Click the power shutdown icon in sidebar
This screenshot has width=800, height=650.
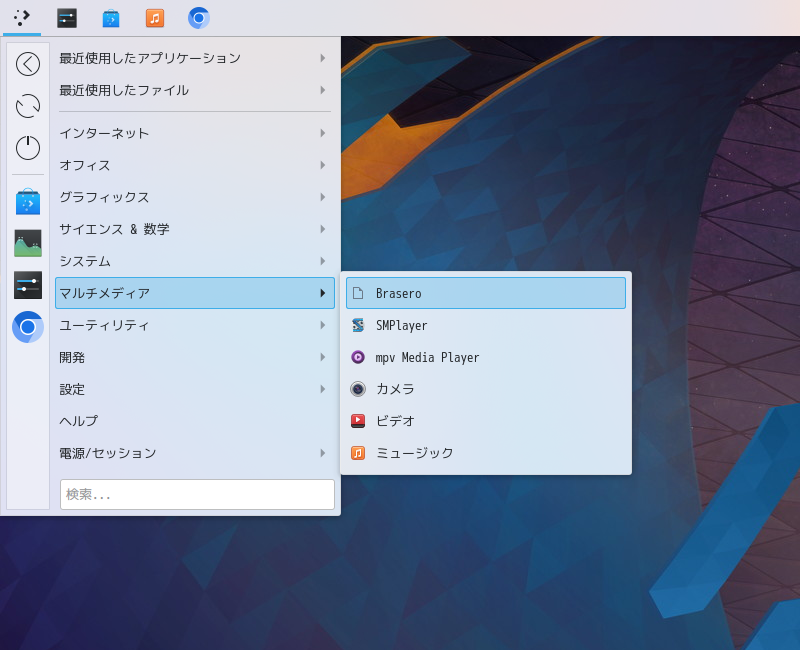click(x=28, y=148)
